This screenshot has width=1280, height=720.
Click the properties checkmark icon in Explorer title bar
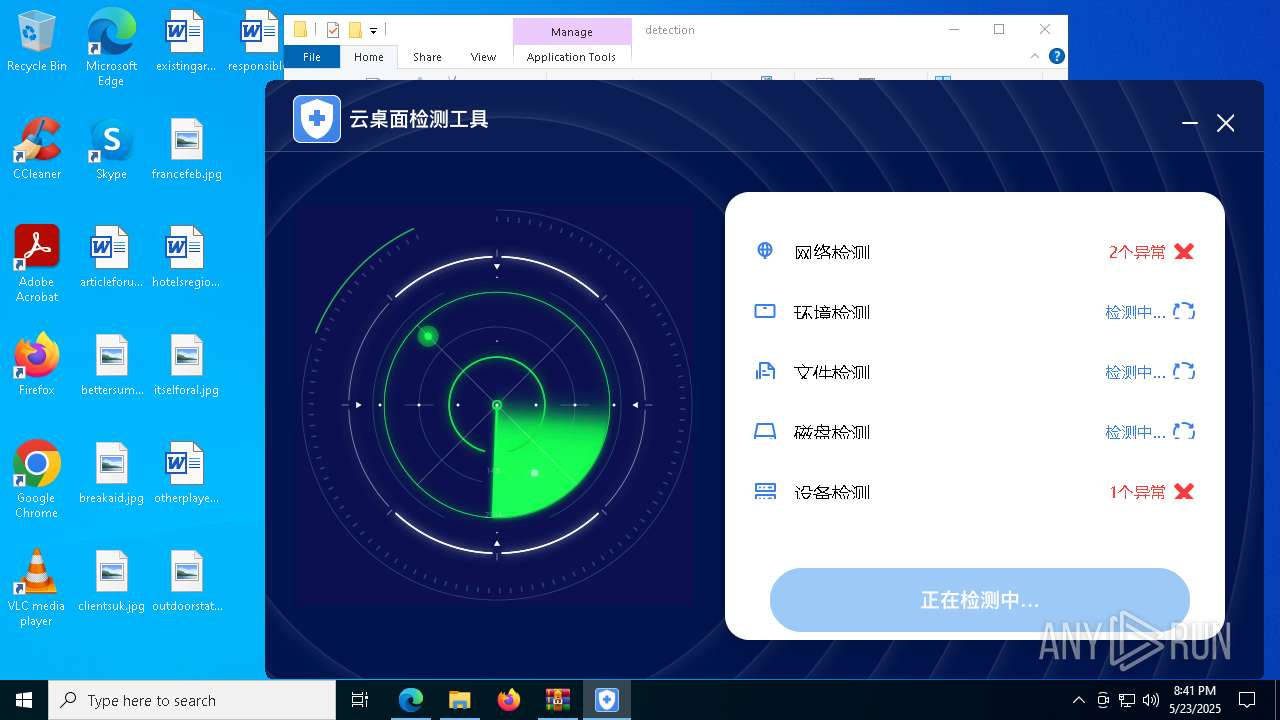click(333, 30)
